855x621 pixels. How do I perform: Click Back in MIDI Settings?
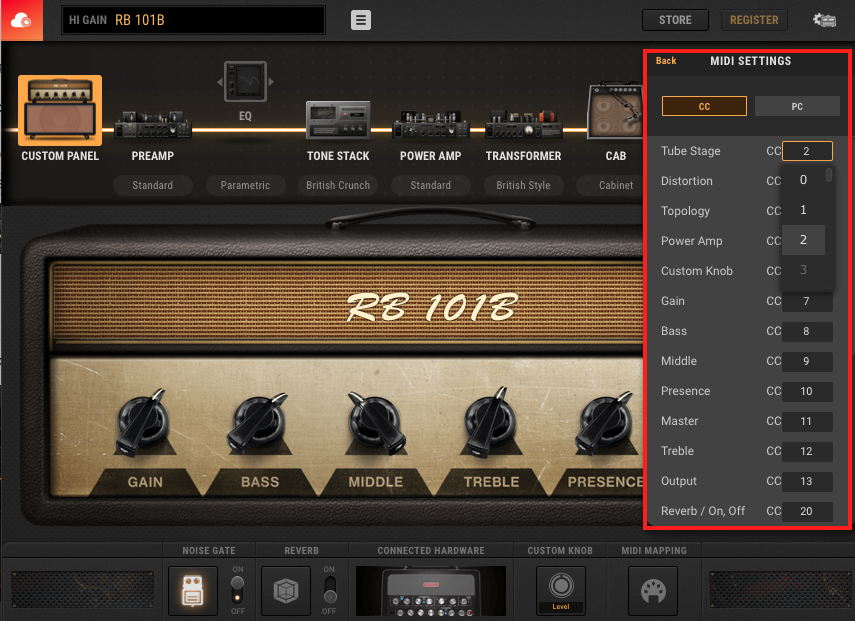666,61
